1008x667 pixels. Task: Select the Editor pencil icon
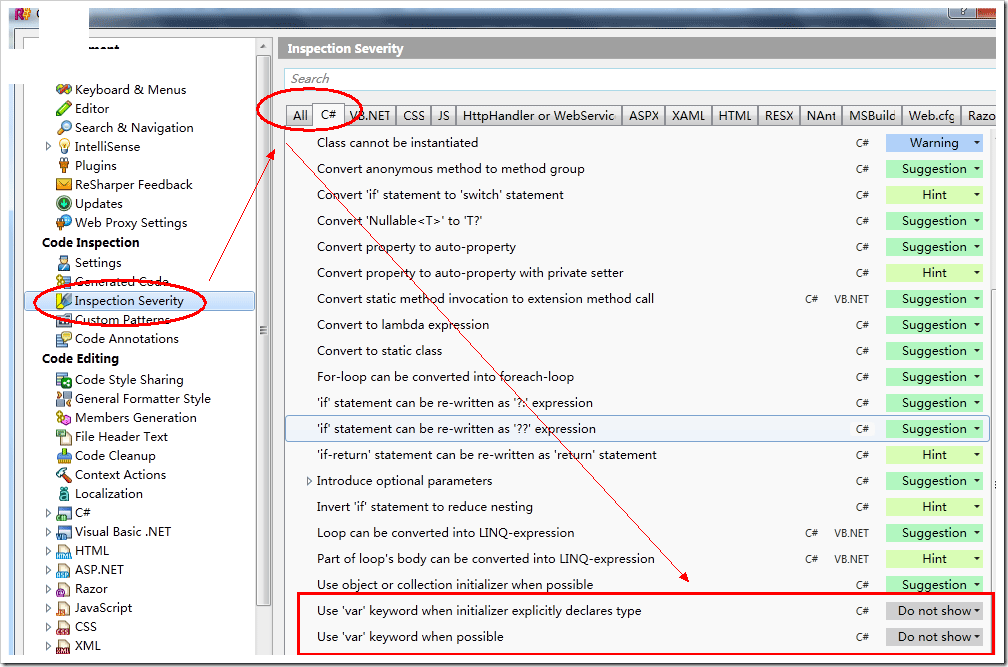pyautogui.click(x=64, y=109)
